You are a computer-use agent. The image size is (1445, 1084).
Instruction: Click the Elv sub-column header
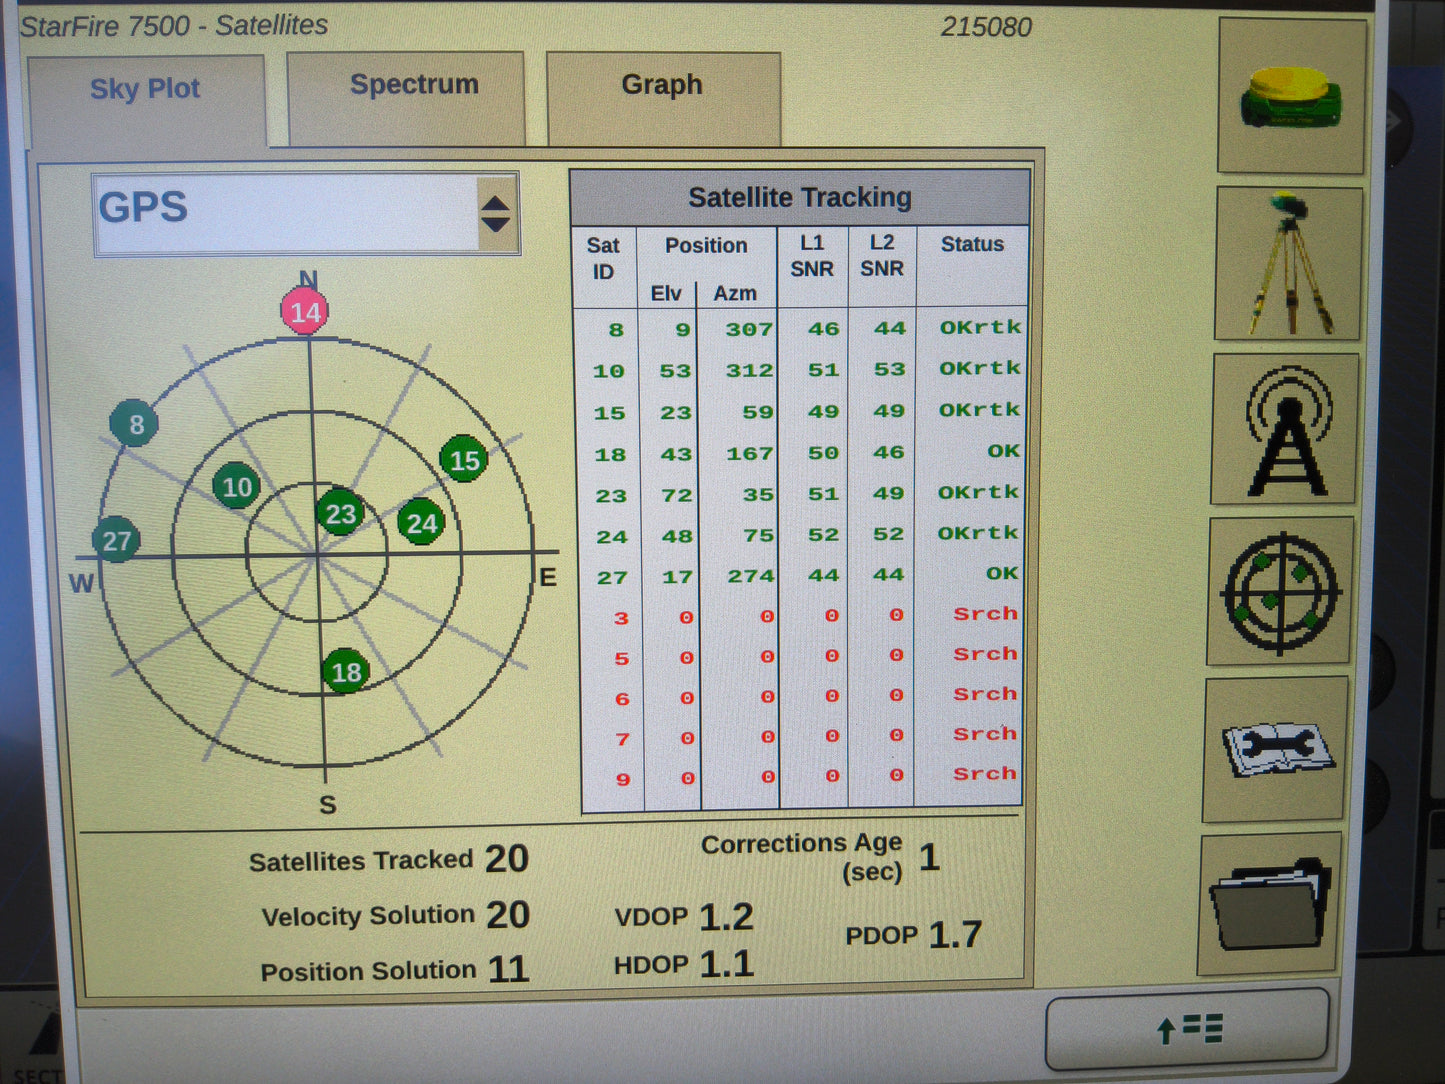click(666, 294)
